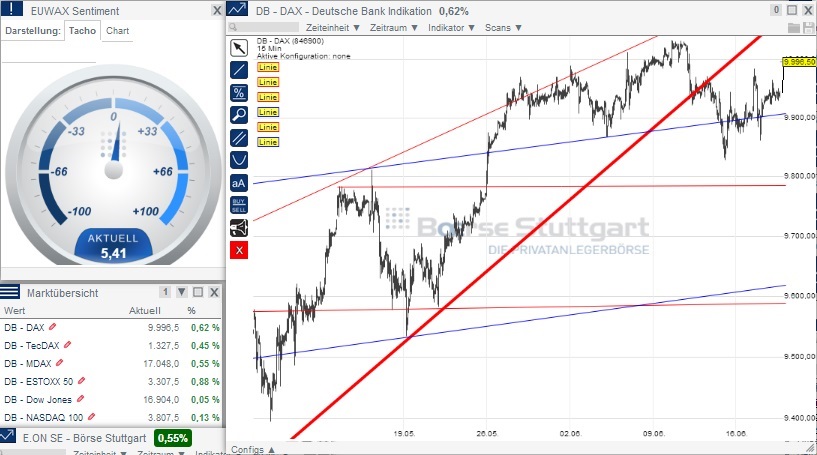Image resolution: width=817 pixels, height=455 pixels.
Task: Sort by the Aktuell column header
Action: [x=144, y=311]
